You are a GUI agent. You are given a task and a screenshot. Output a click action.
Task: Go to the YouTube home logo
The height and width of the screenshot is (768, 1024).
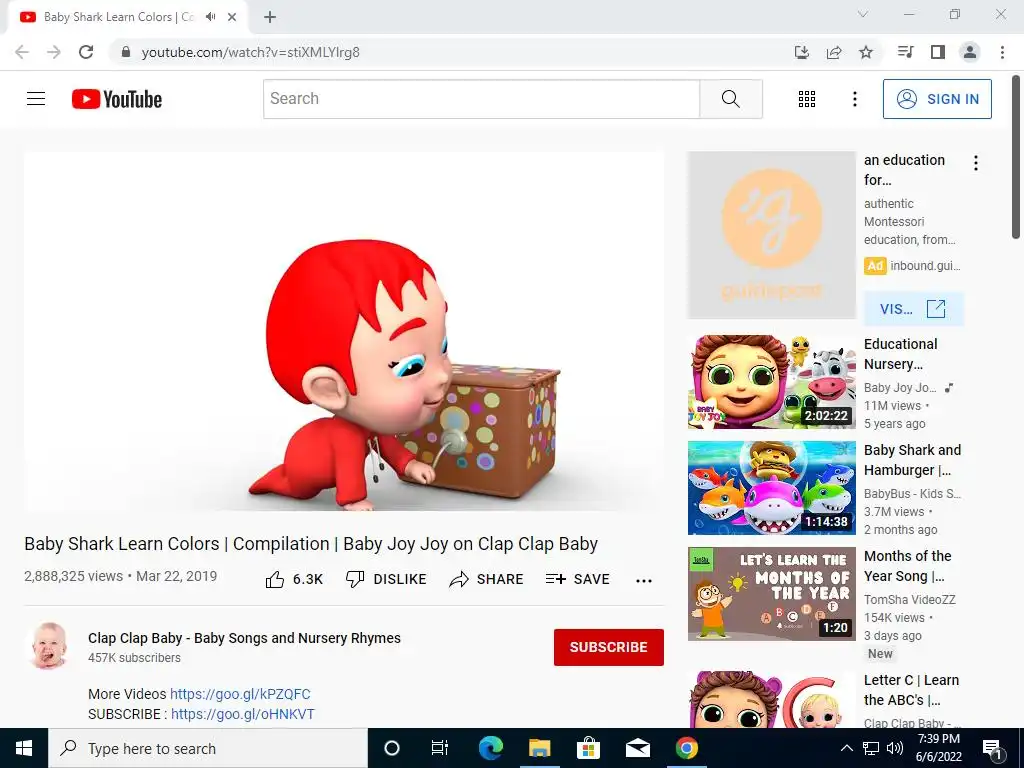117,99
